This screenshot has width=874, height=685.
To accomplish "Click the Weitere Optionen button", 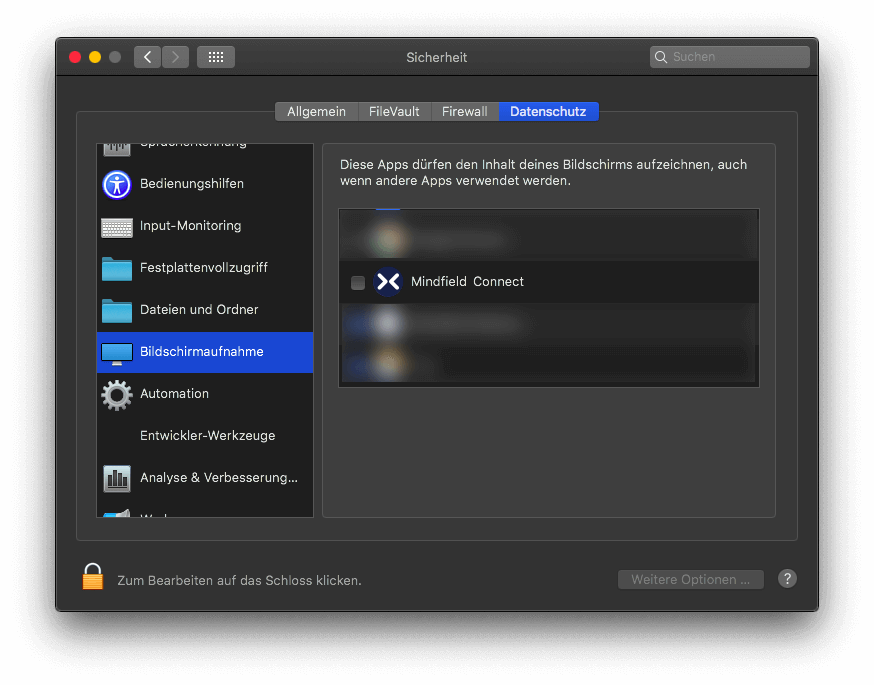I will 690,580.
